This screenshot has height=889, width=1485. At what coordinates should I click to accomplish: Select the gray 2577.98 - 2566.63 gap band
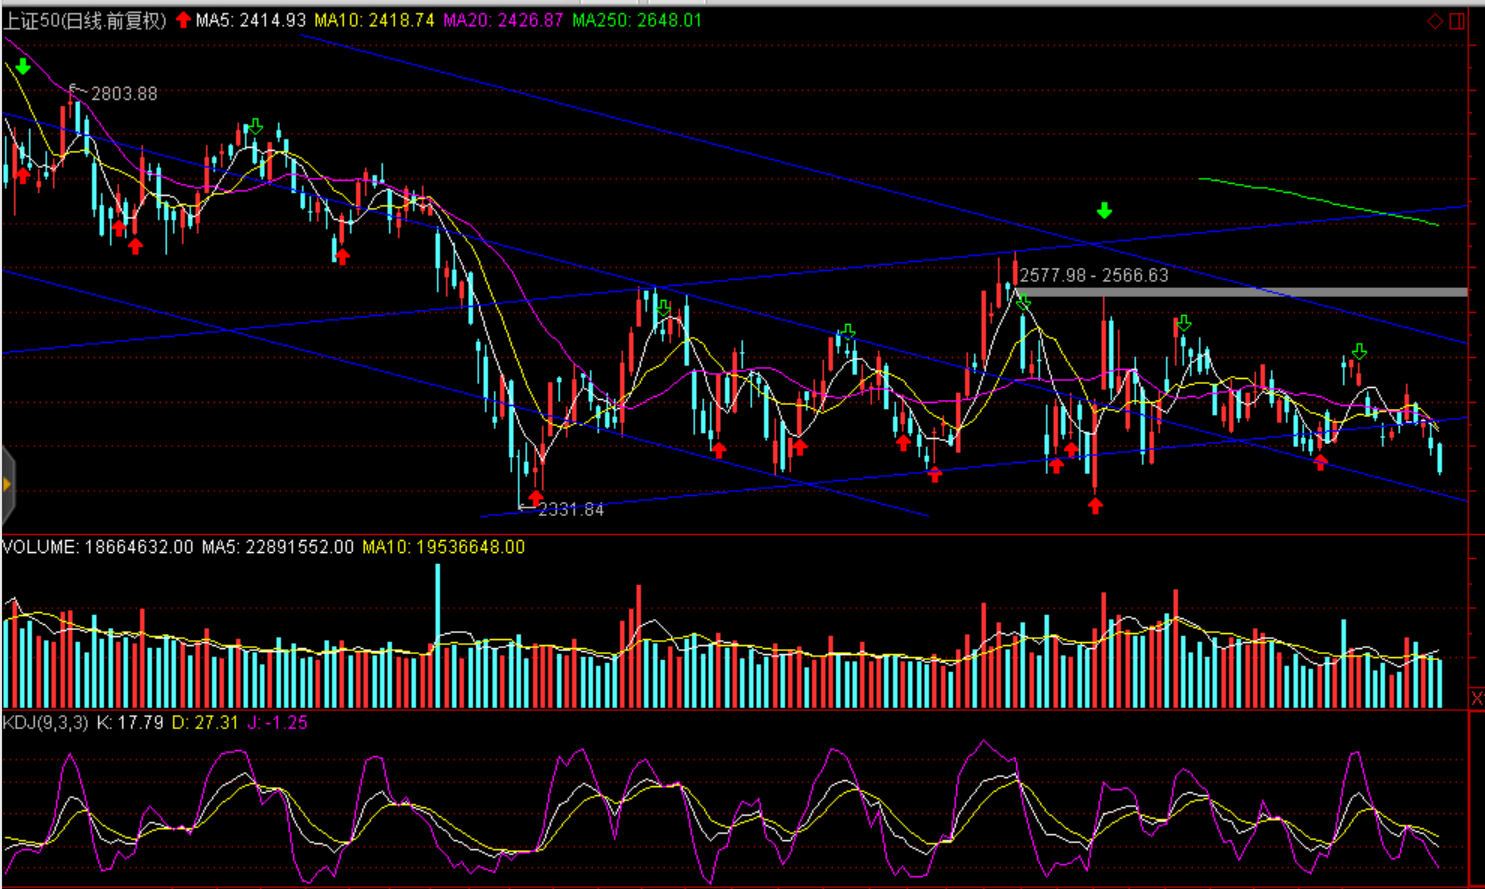(x=1240, y=292)
